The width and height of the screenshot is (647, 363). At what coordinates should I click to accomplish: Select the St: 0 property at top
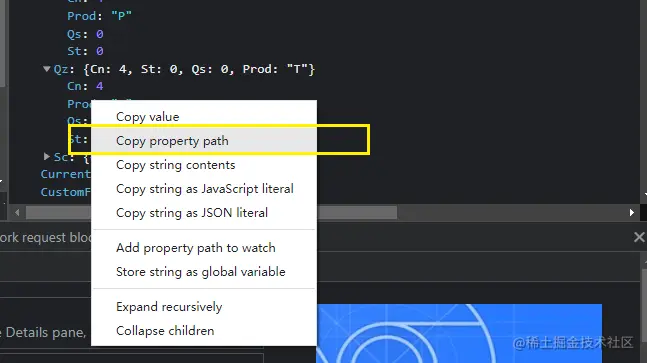(x=85, y=51)
